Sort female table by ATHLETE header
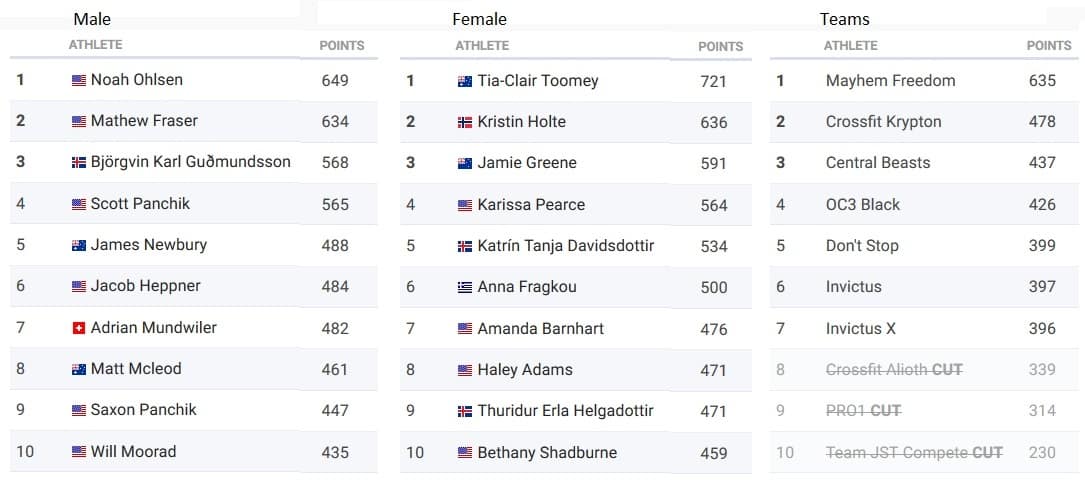The image size is (1085, 483). (x=482, y=46)
